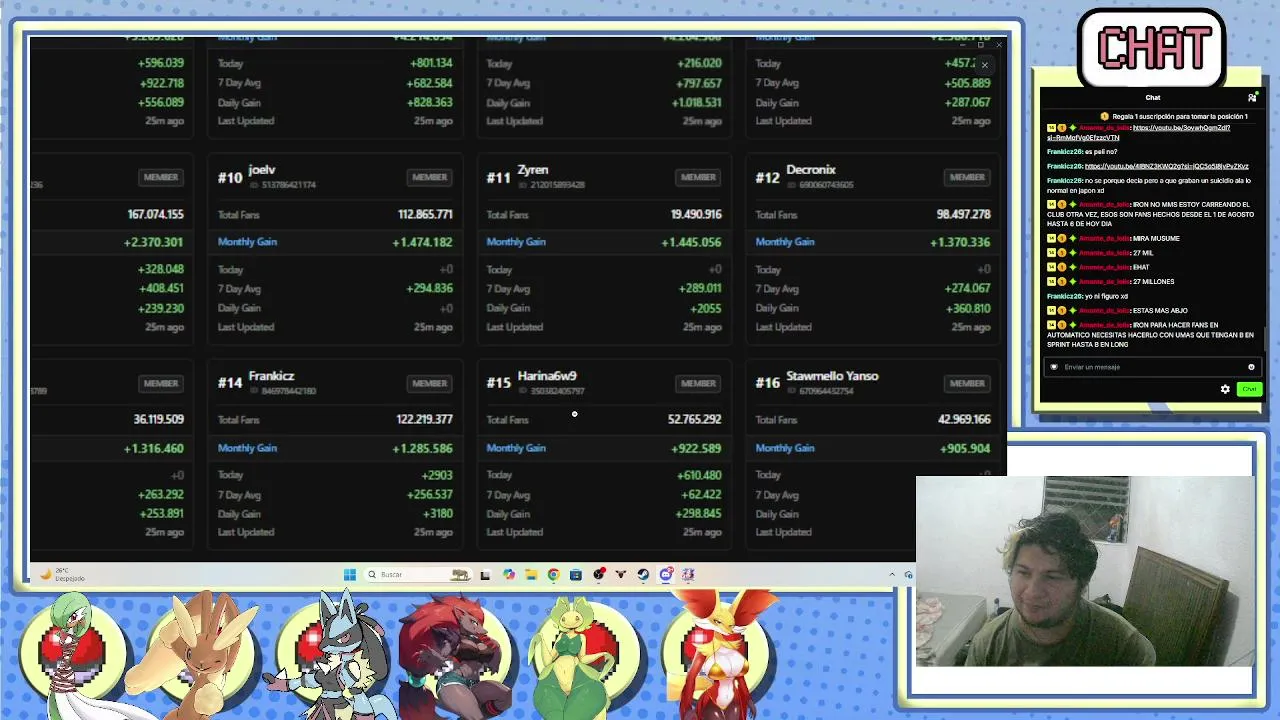The width and height of the screenshot is (1280, 720).
Task: Click Decronix daily gain value +360.810
Action: pyautogui.click(x=967, y=308)
